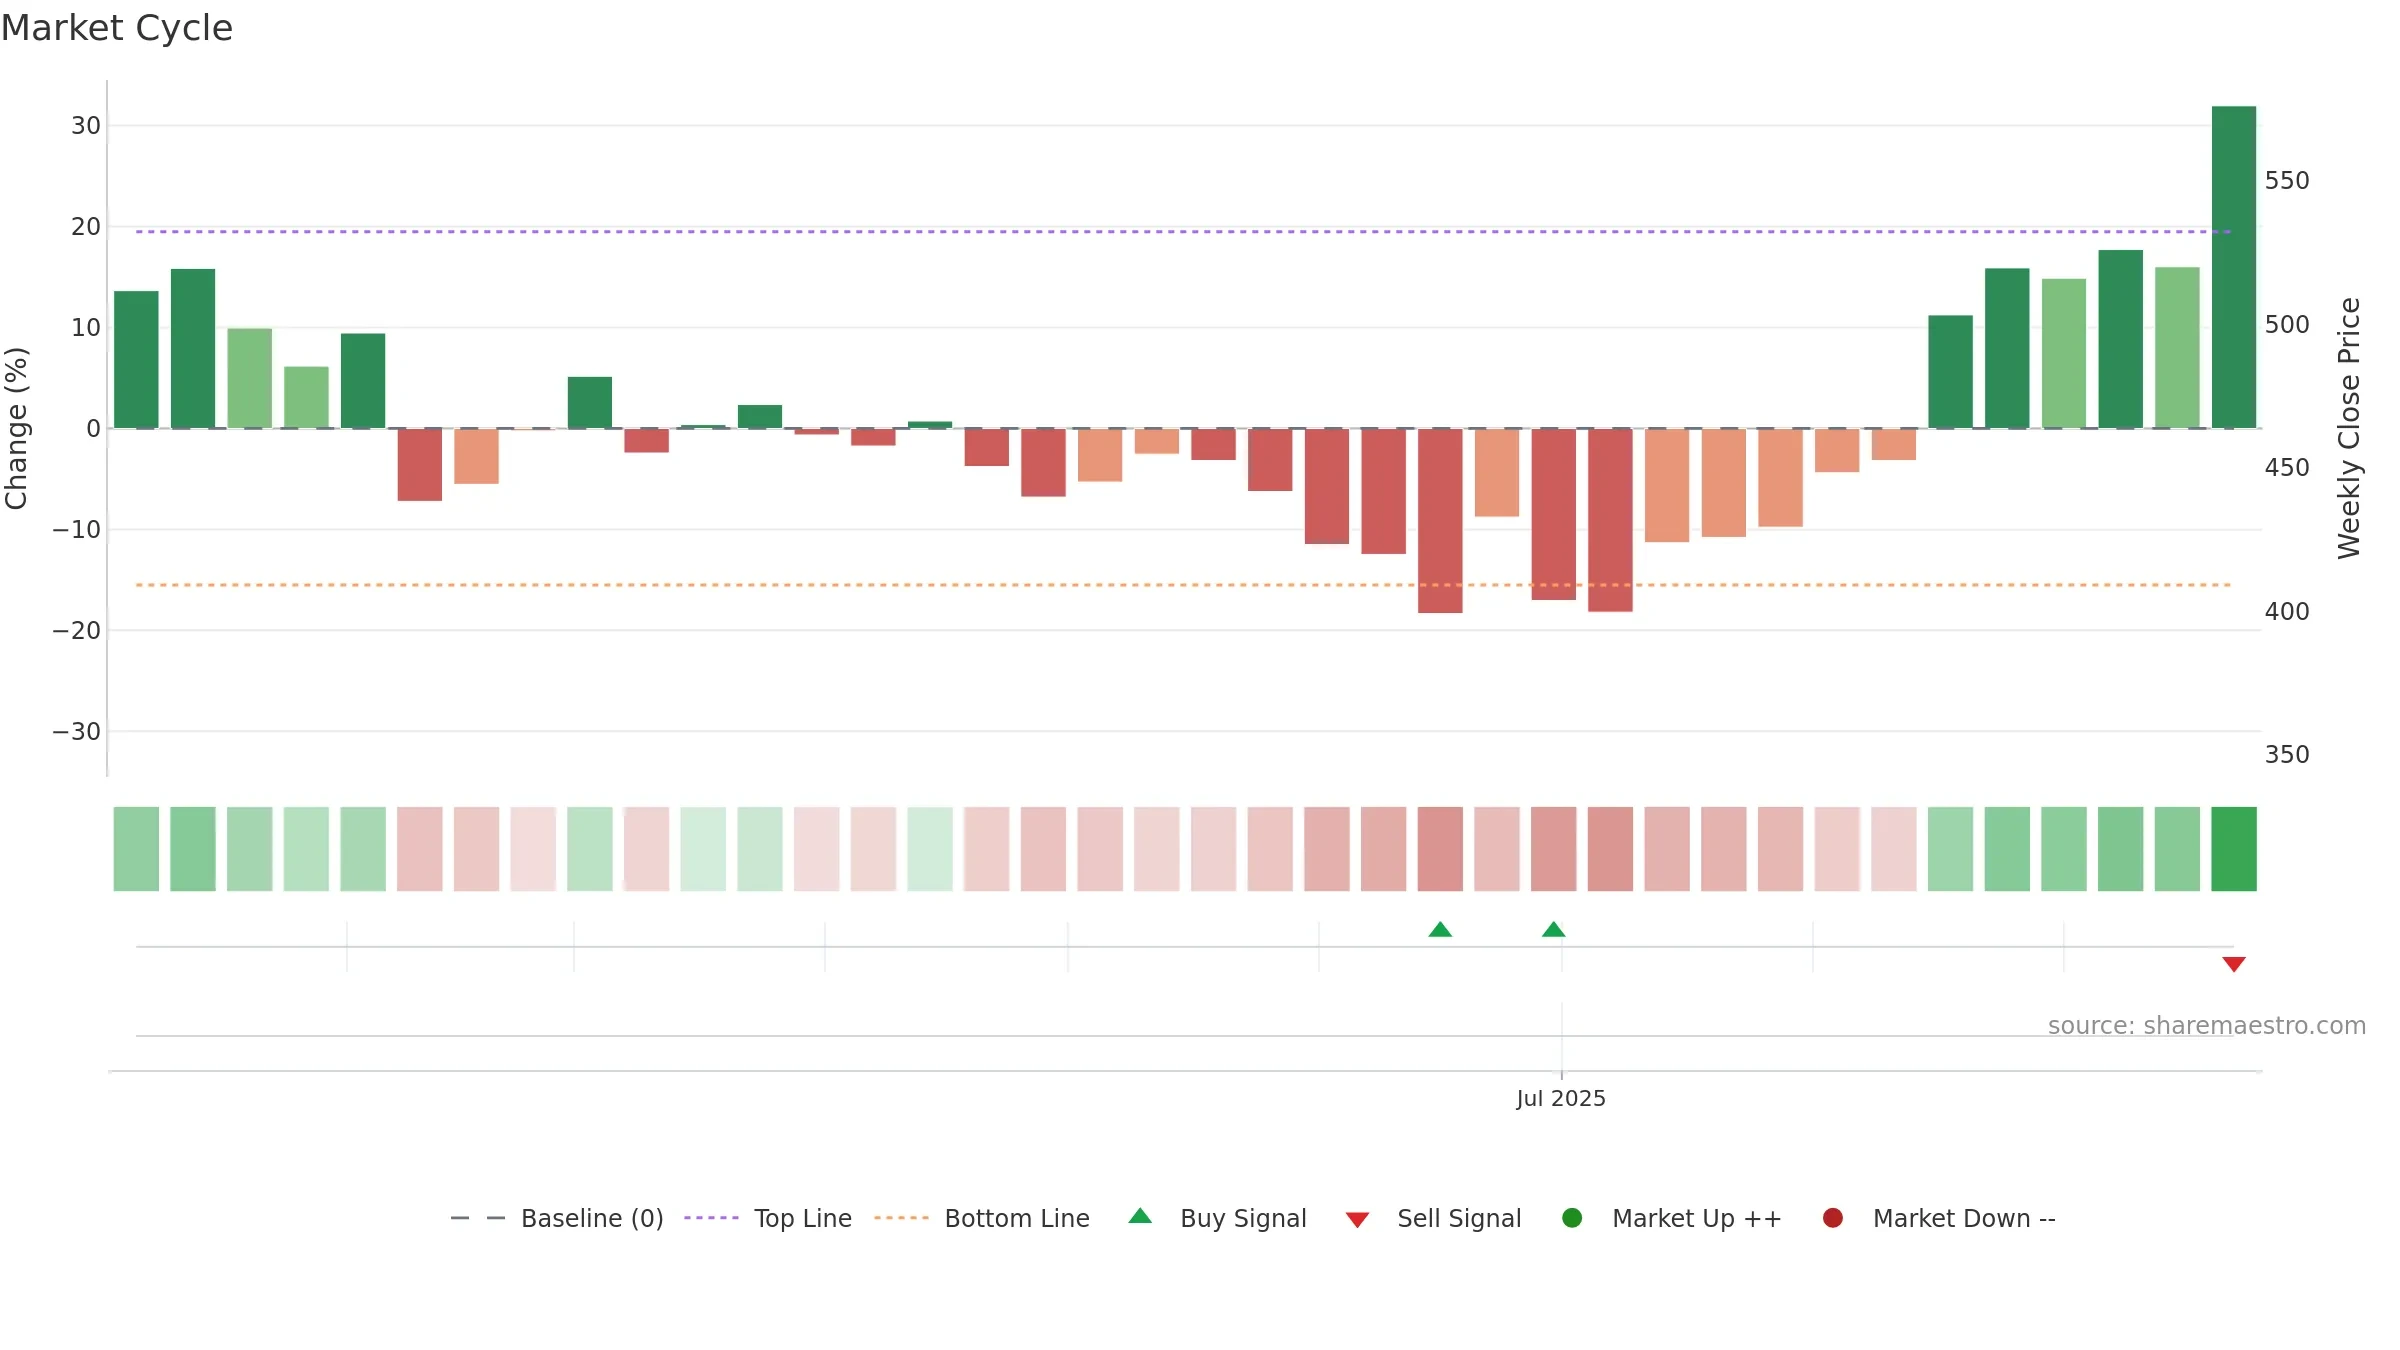Click the orange dotted bottom line
2400x1350 pixels.
point(1184,585)
